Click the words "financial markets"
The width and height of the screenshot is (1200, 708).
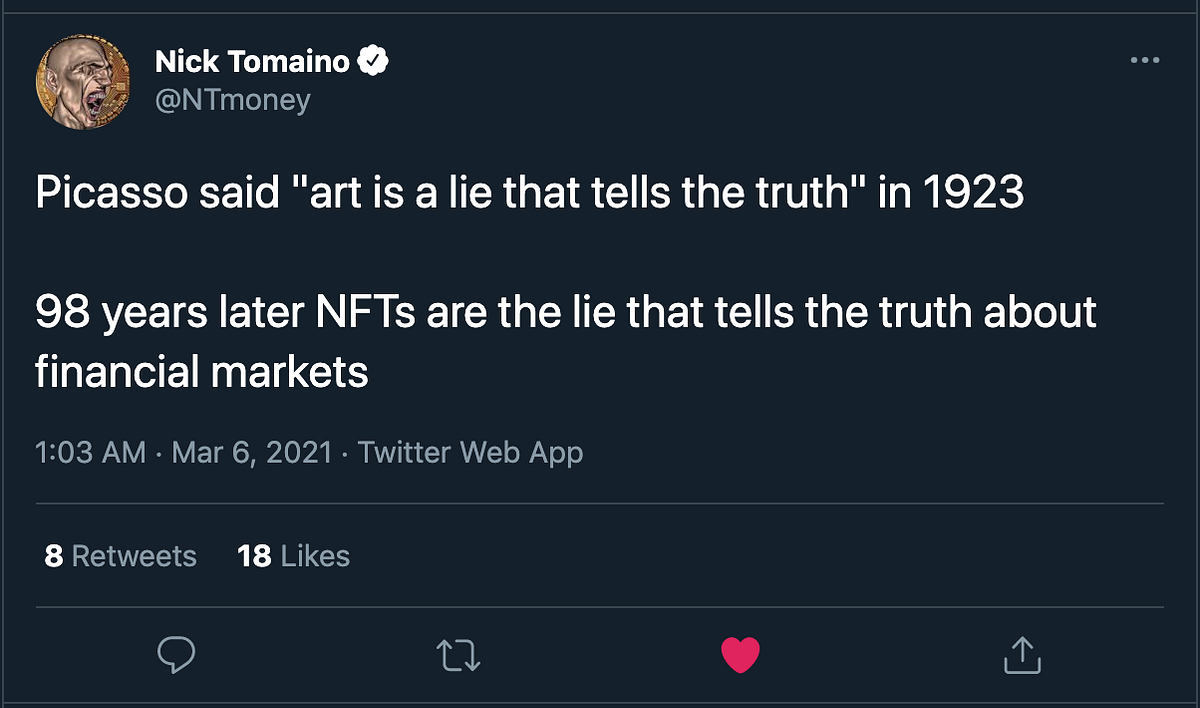[202, 373]
